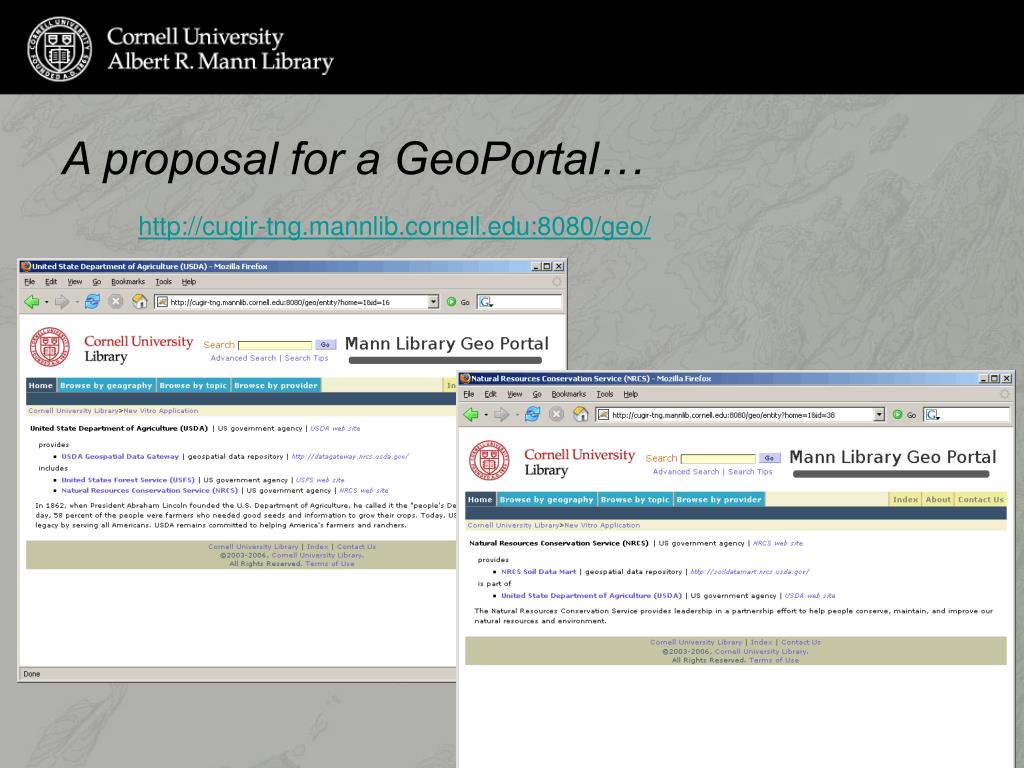Image resolution: width=1024 pixels, height=768 pixels.
Task: Click Home icon in USDA Firefox window
Action: click(140, 302)
